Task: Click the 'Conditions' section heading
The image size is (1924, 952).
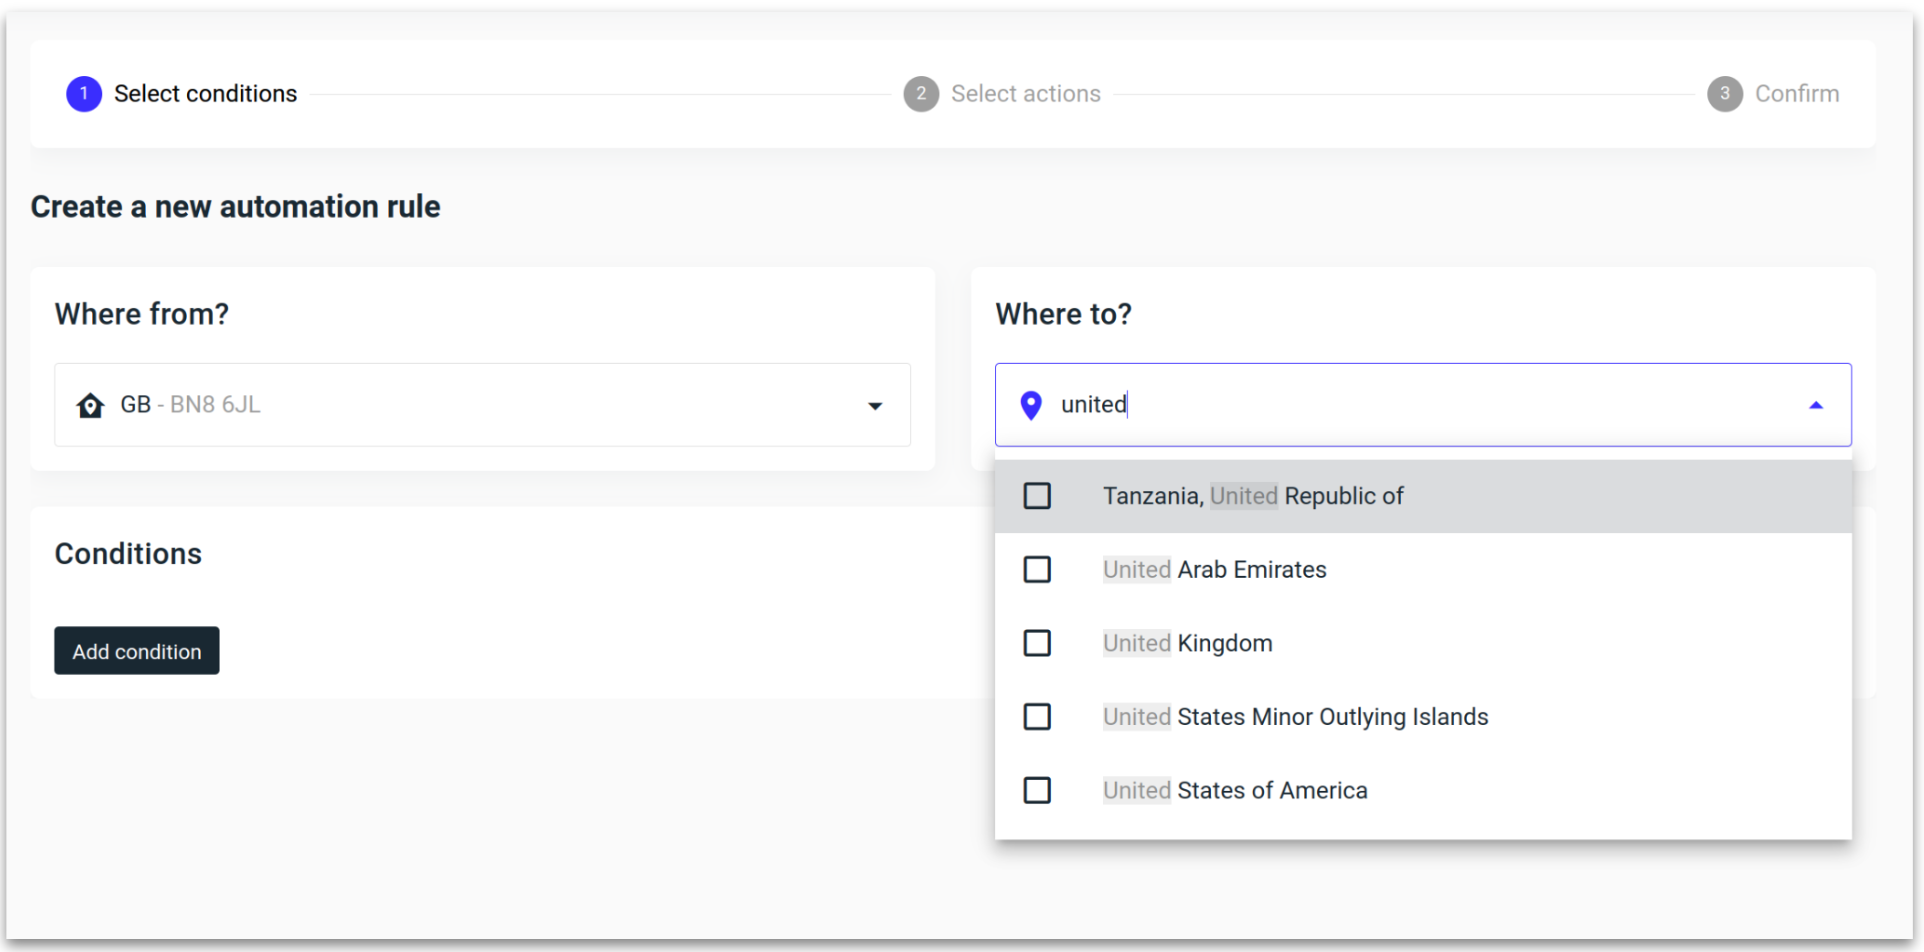Action: click(128, 554)
